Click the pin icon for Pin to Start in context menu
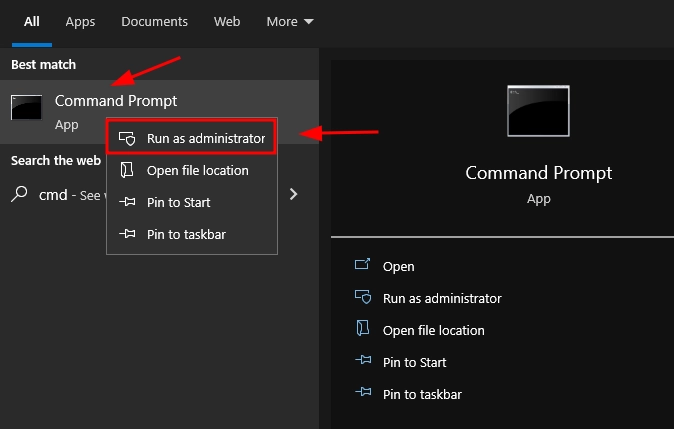 [127, 202]
